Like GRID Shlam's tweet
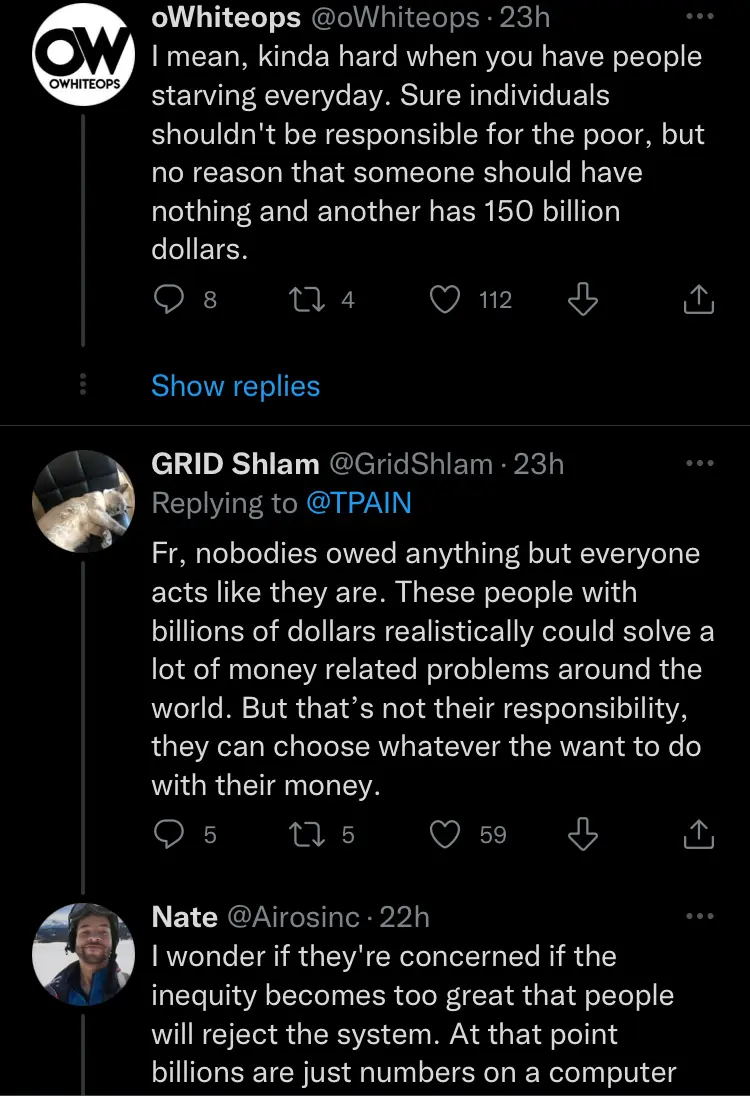 [444, 834]
